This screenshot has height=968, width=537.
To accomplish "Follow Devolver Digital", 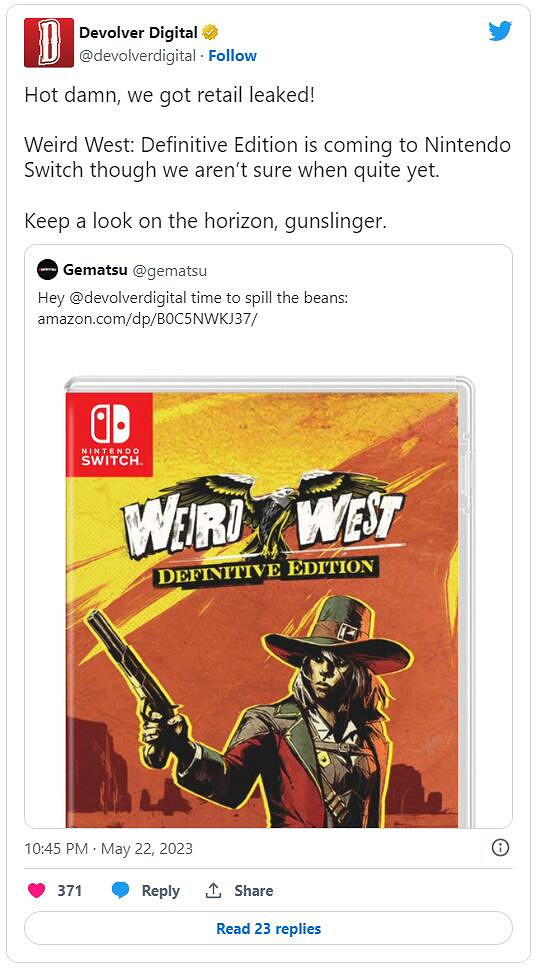I will coord(232,56).
